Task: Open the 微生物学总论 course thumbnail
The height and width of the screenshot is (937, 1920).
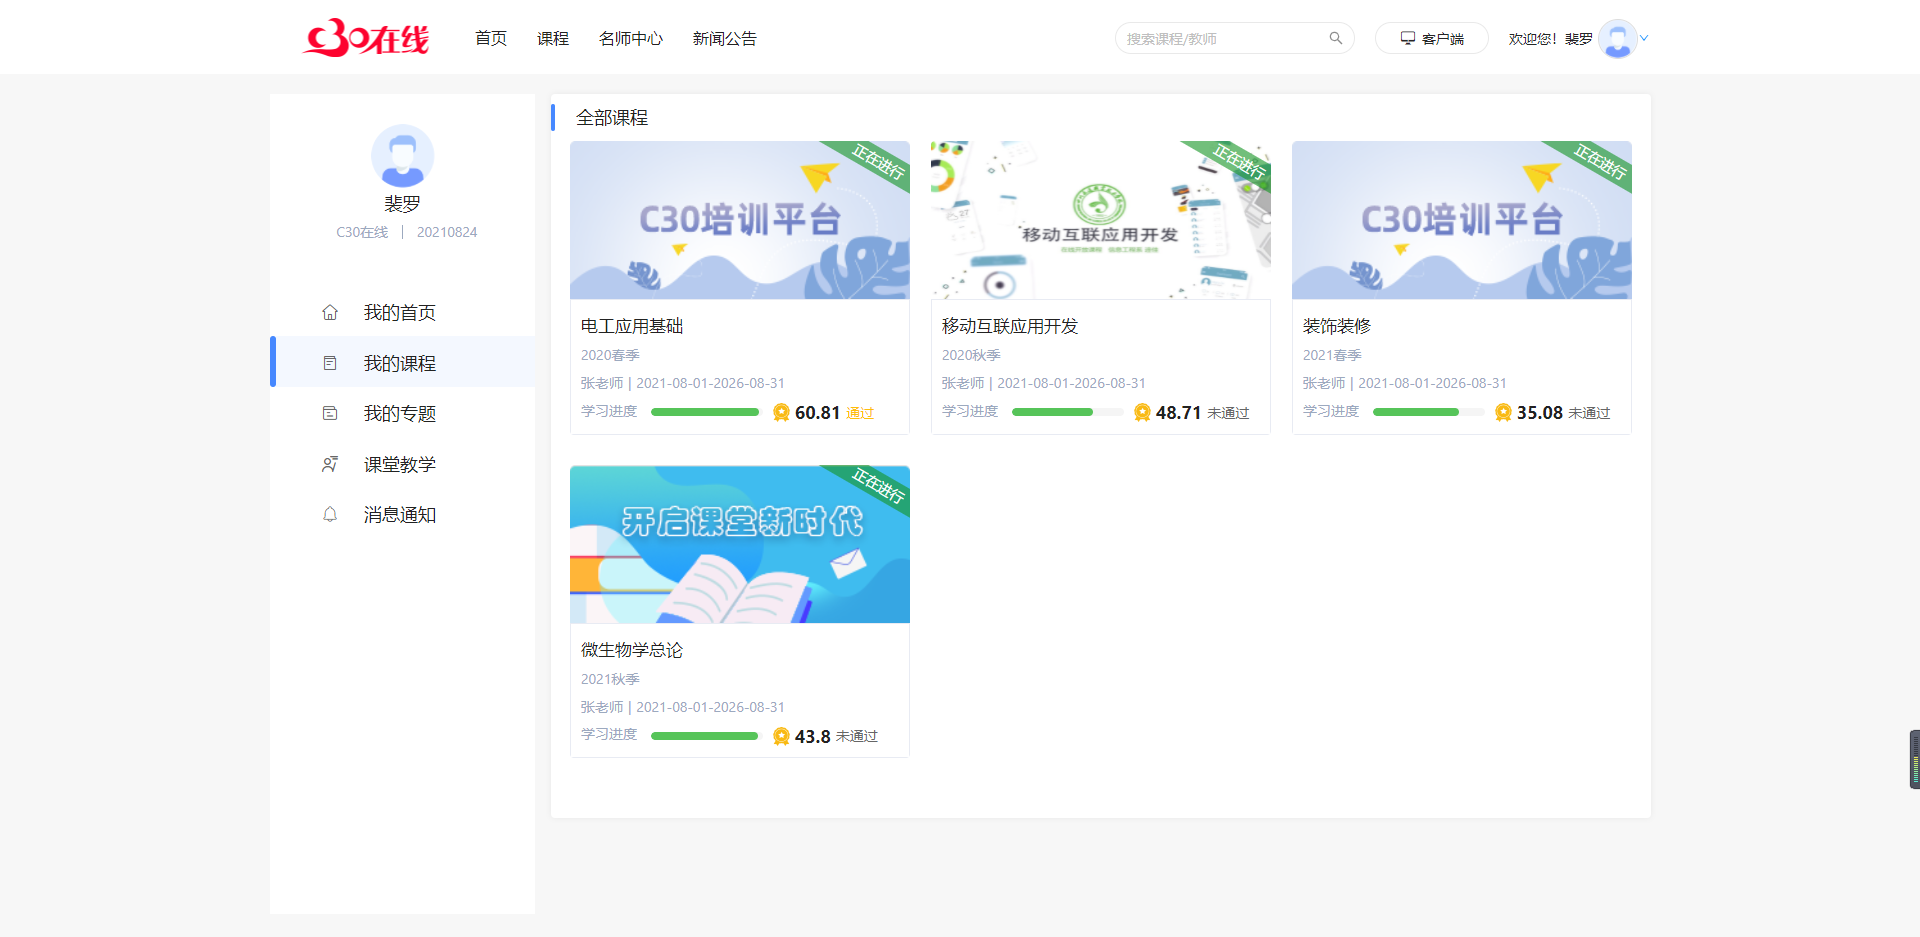Action: (739, 544)
